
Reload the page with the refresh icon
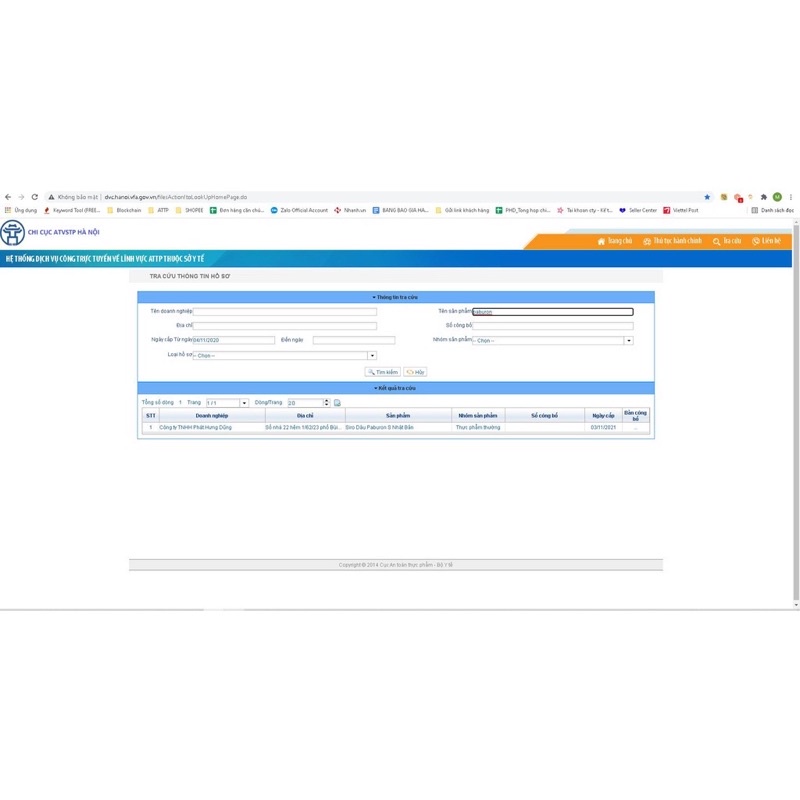[35, 197]
